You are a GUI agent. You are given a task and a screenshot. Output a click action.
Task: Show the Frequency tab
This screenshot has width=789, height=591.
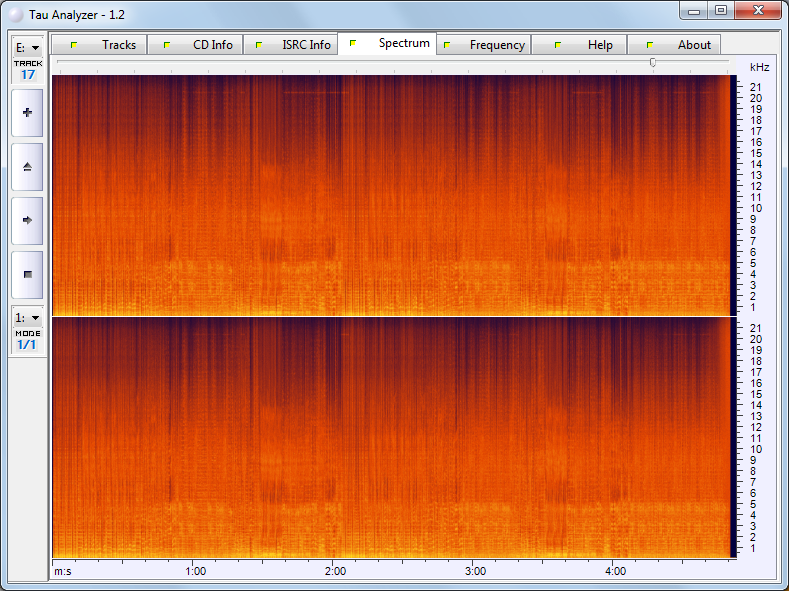tap(484, 45)
